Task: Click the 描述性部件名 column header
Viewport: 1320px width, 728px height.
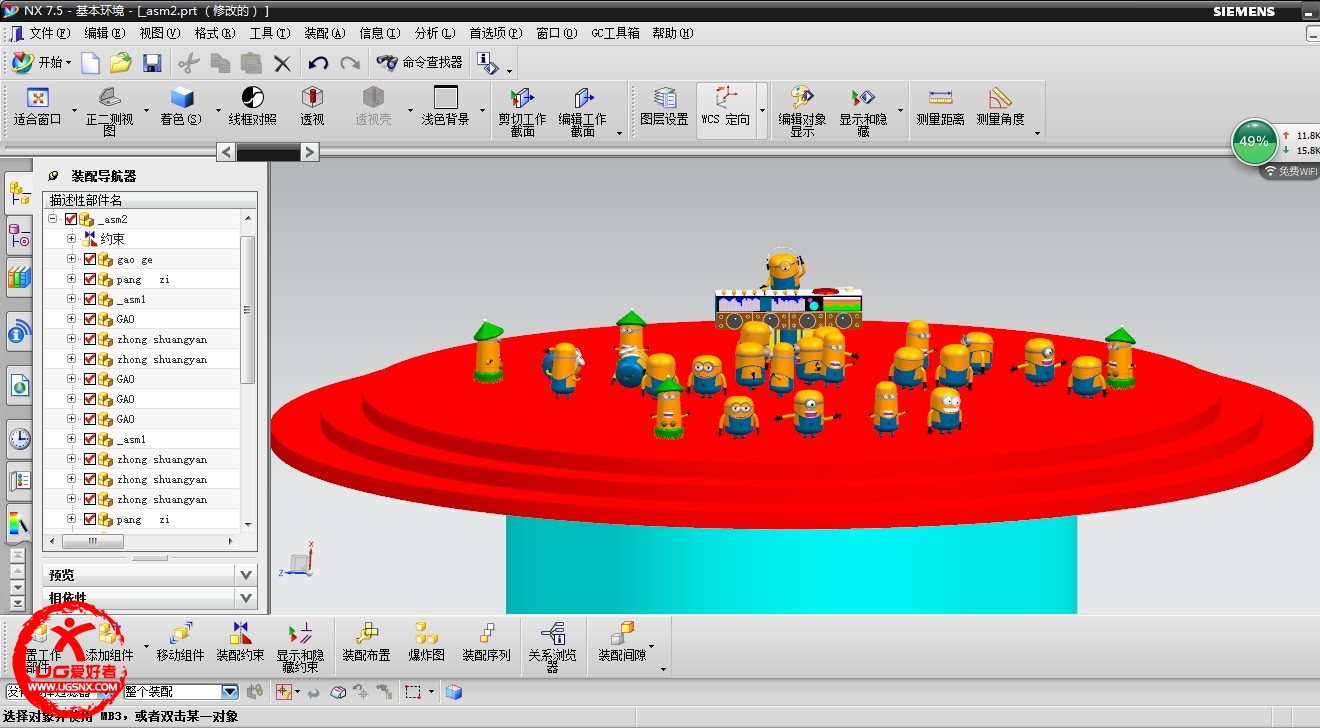Action: pos(150,200)
